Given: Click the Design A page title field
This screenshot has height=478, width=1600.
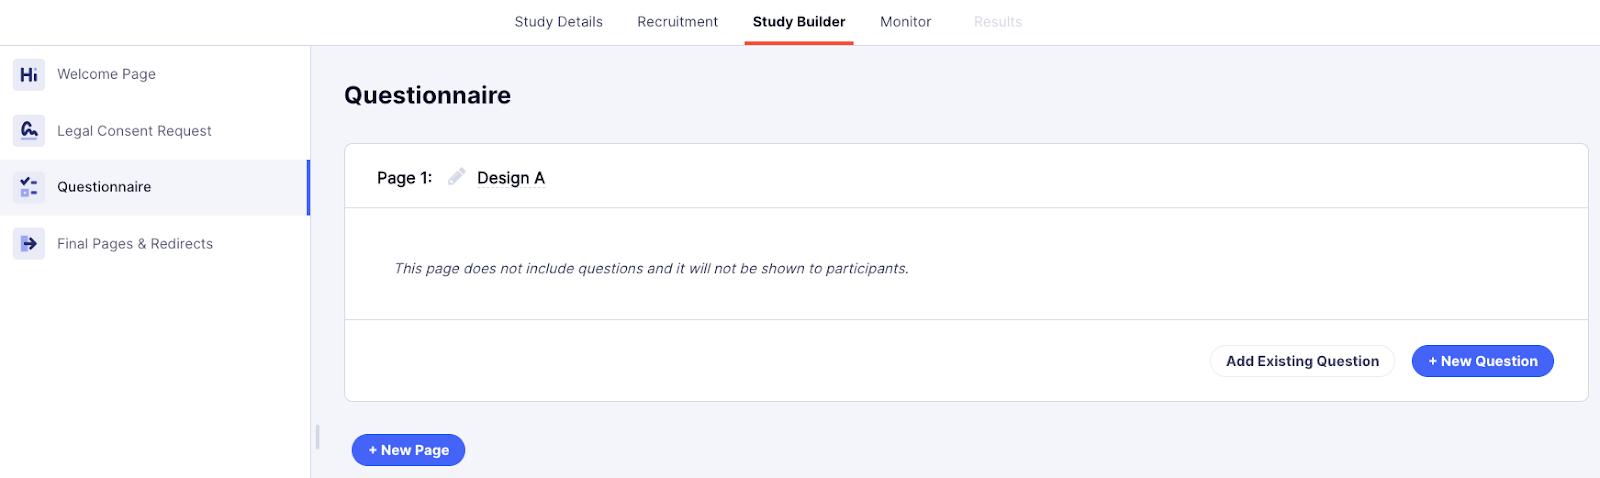Looking at the screenshot, I should pyautogui.click(x=511, y=178).
